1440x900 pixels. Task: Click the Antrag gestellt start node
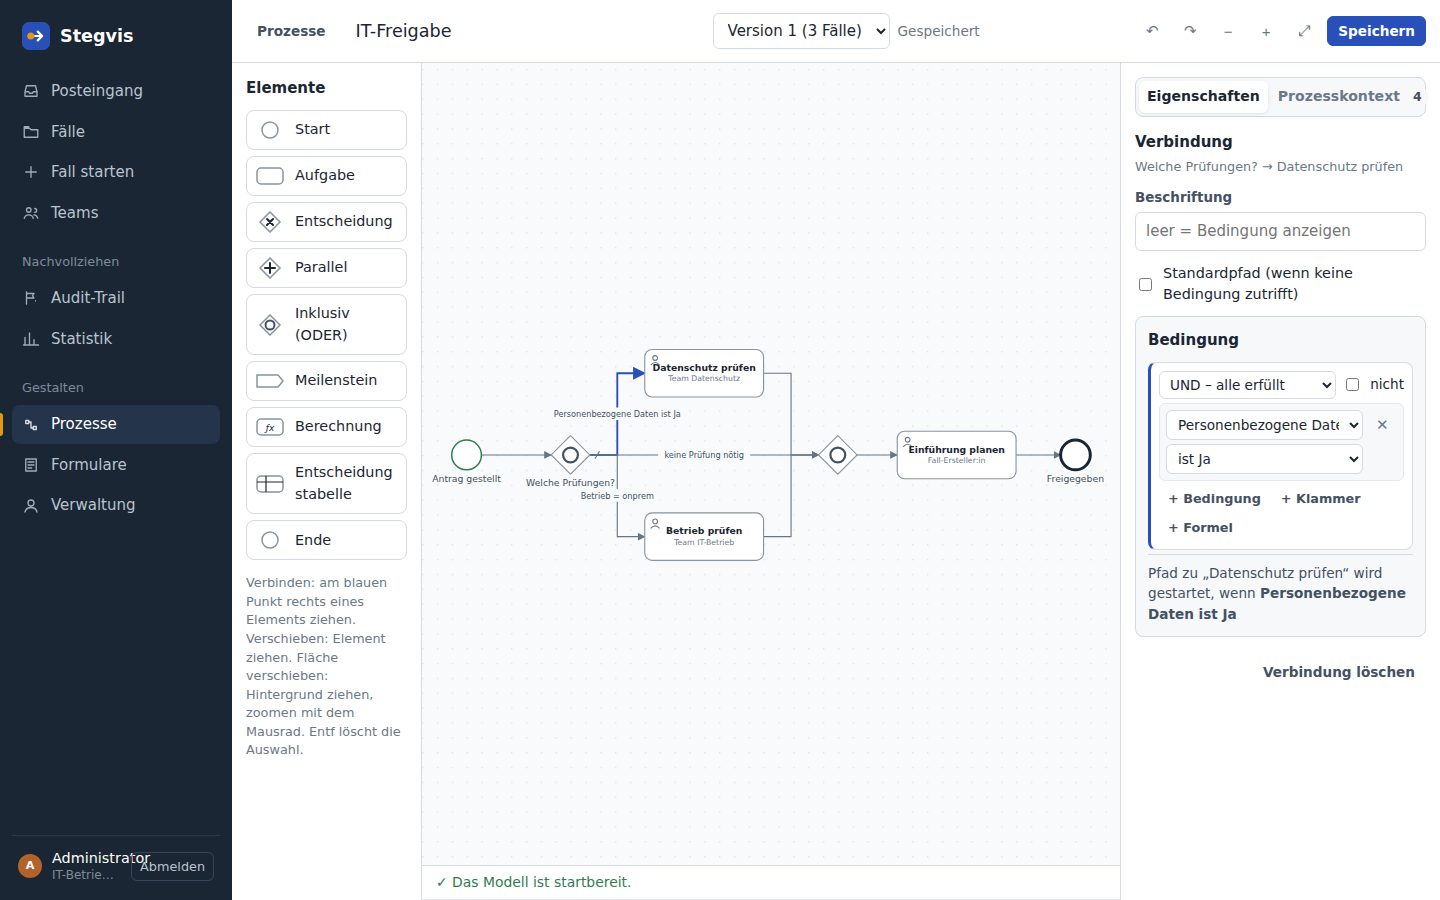point(466,455)
